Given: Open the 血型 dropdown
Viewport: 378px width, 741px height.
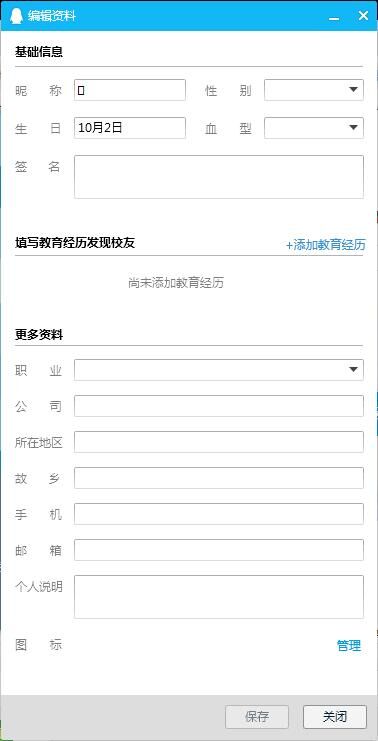Looking at the screenshot, I should coord(314,128).
